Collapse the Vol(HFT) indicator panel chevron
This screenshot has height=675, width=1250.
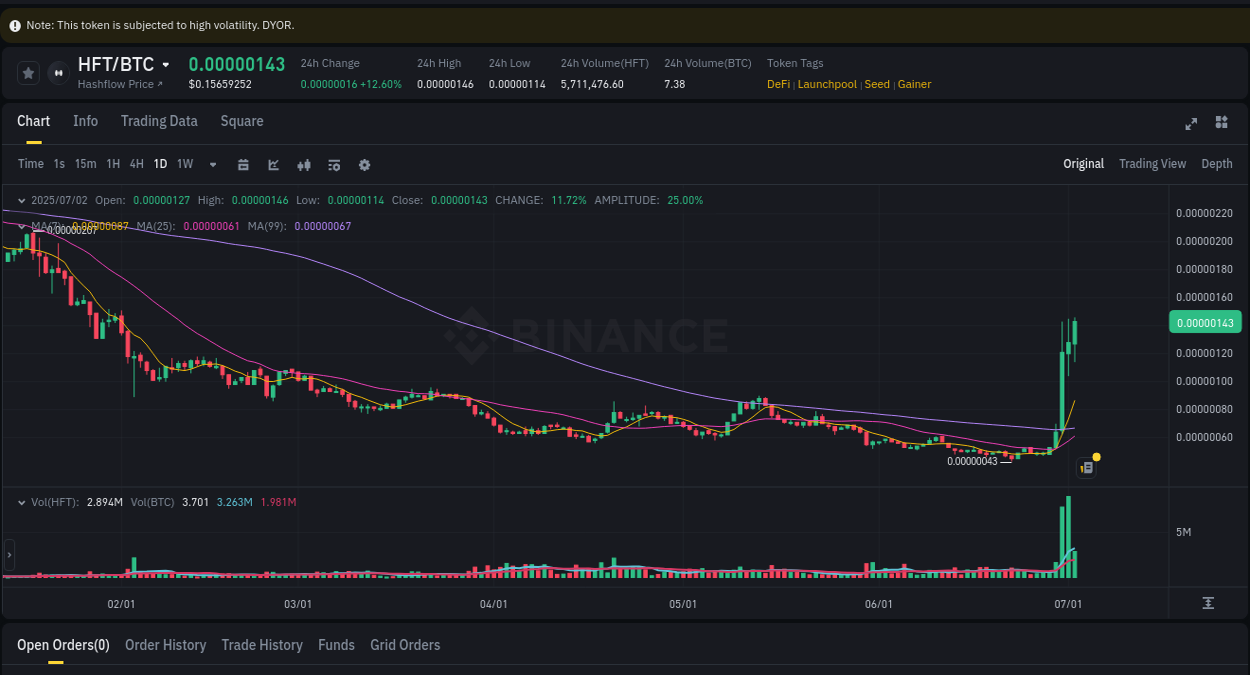tap(22, 501)
